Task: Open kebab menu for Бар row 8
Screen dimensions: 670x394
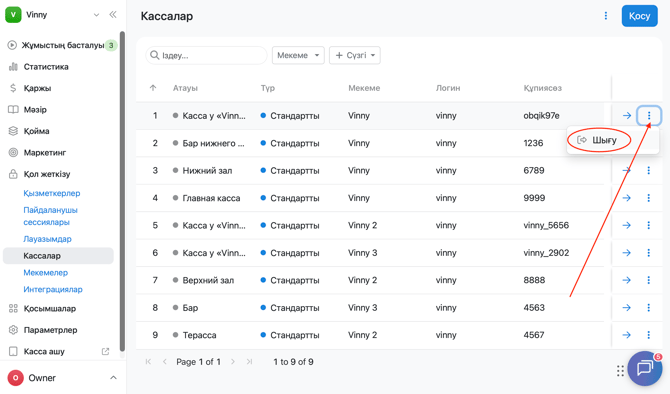Action: pos(649,307)
